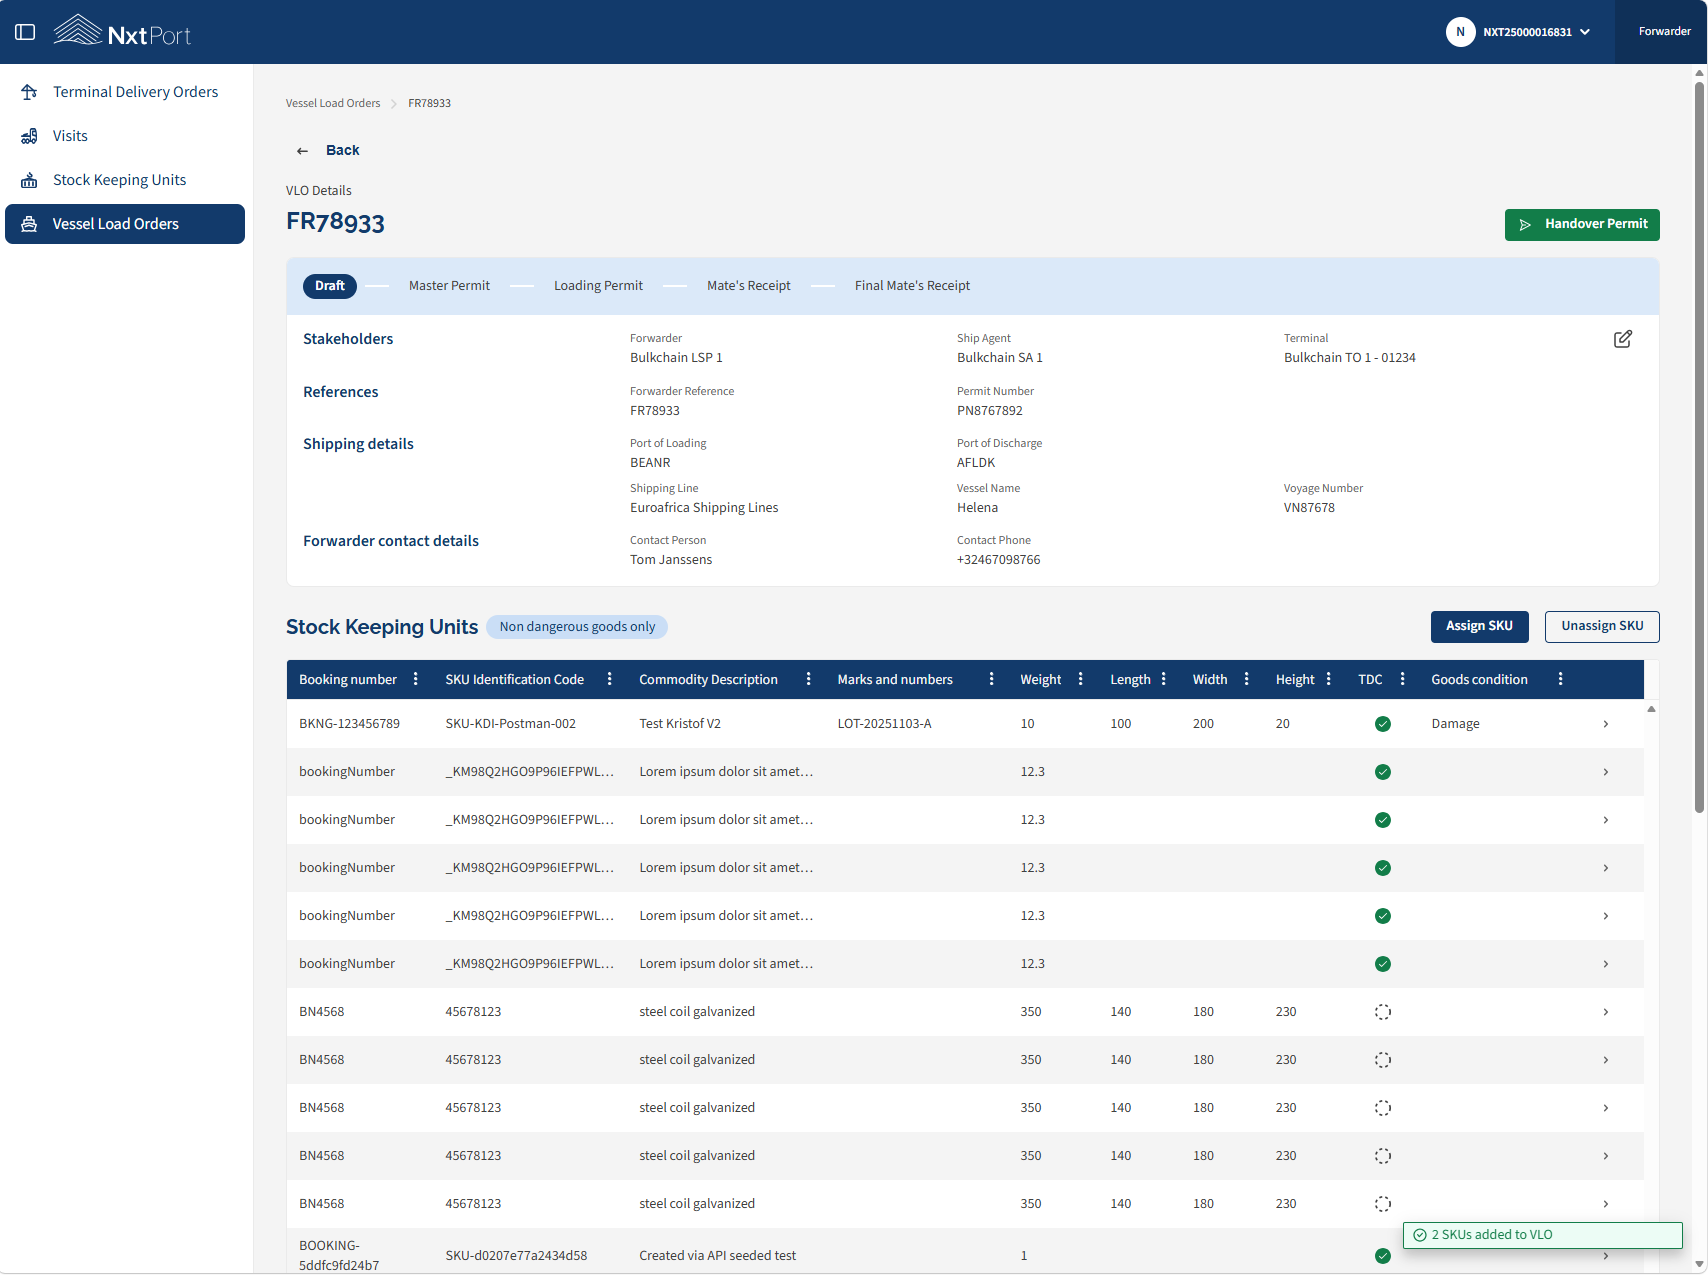Select the Draft status step
The height and width of the screenshot is (1277, 1708).
[x=330, y=286]
